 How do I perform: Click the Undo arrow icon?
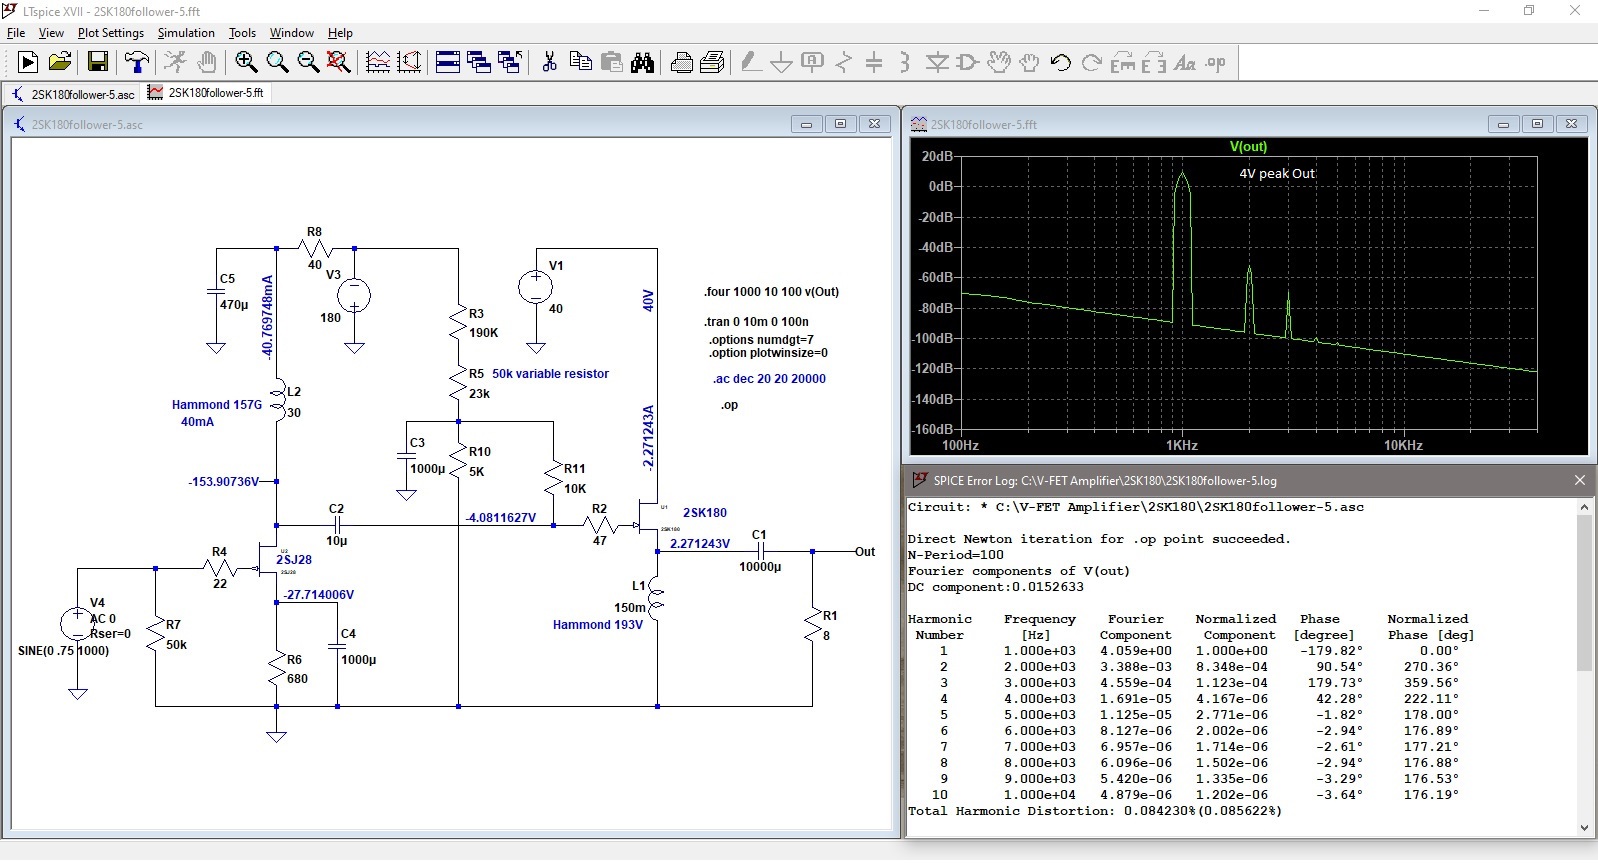1060,62
